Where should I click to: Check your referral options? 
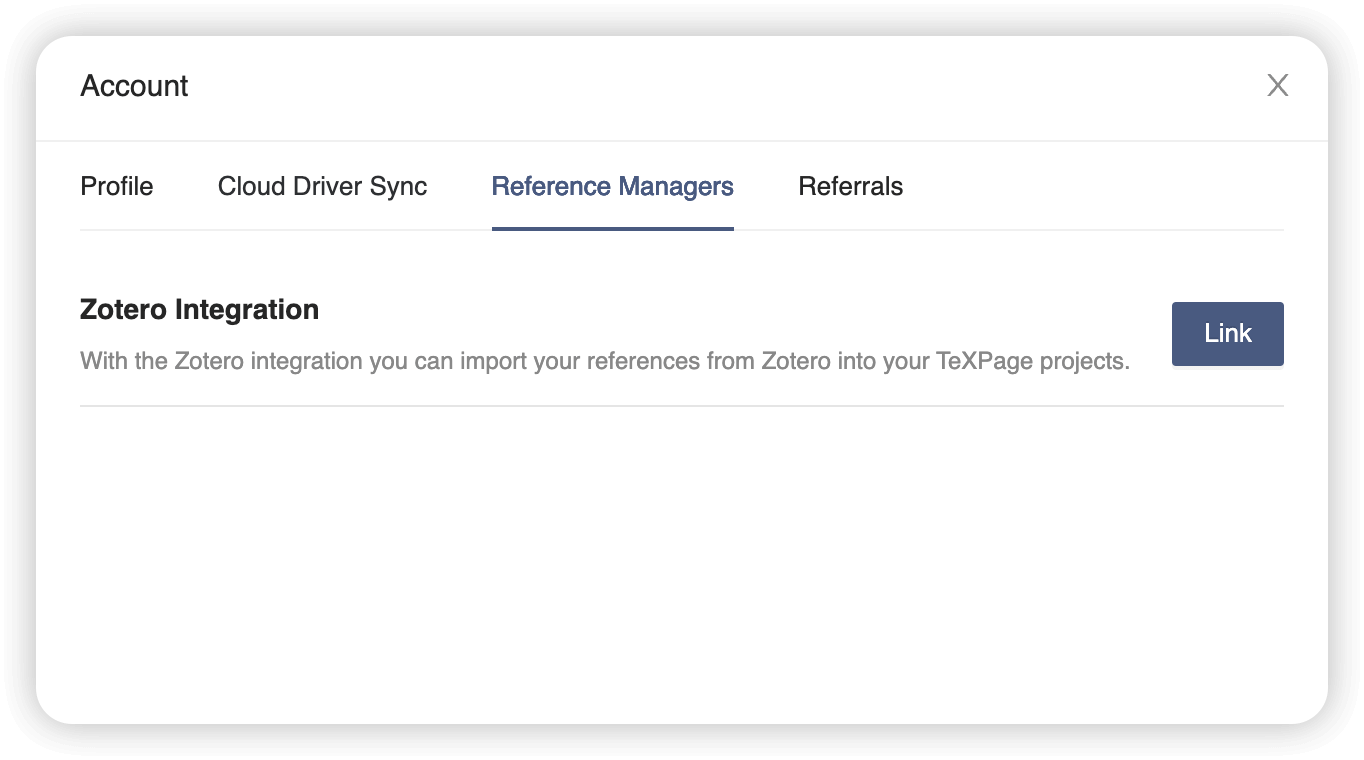(x=850, y=186)
